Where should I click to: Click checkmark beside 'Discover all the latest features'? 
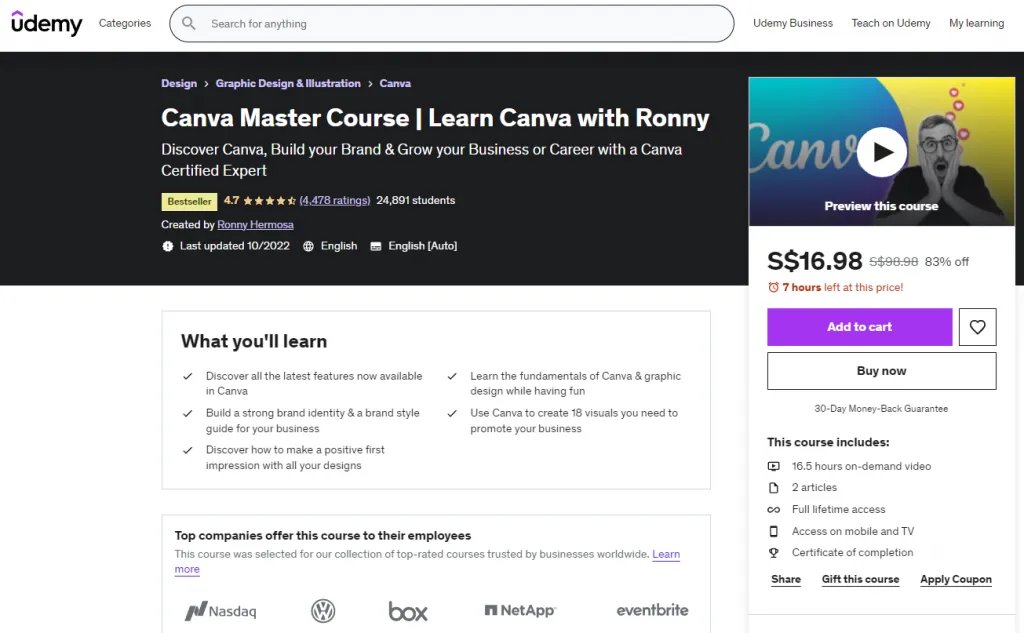(x=187, y=376)
